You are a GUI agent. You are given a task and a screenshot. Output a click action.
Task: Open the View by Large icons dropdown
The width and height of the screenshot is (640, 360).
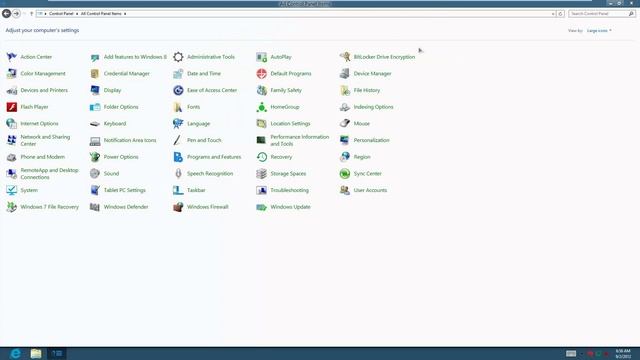599,31
